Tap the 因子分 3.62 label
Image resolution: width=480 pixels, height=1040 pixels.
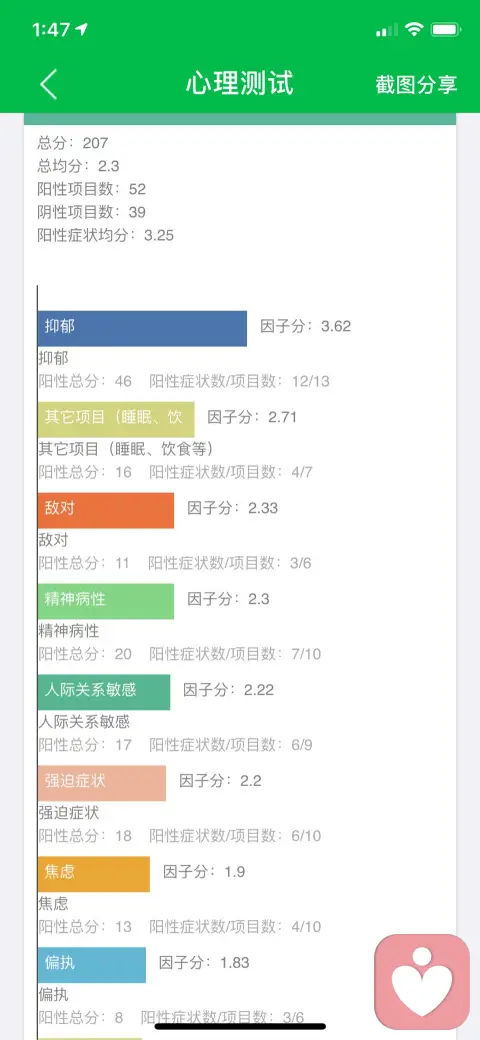click(306, 326)
